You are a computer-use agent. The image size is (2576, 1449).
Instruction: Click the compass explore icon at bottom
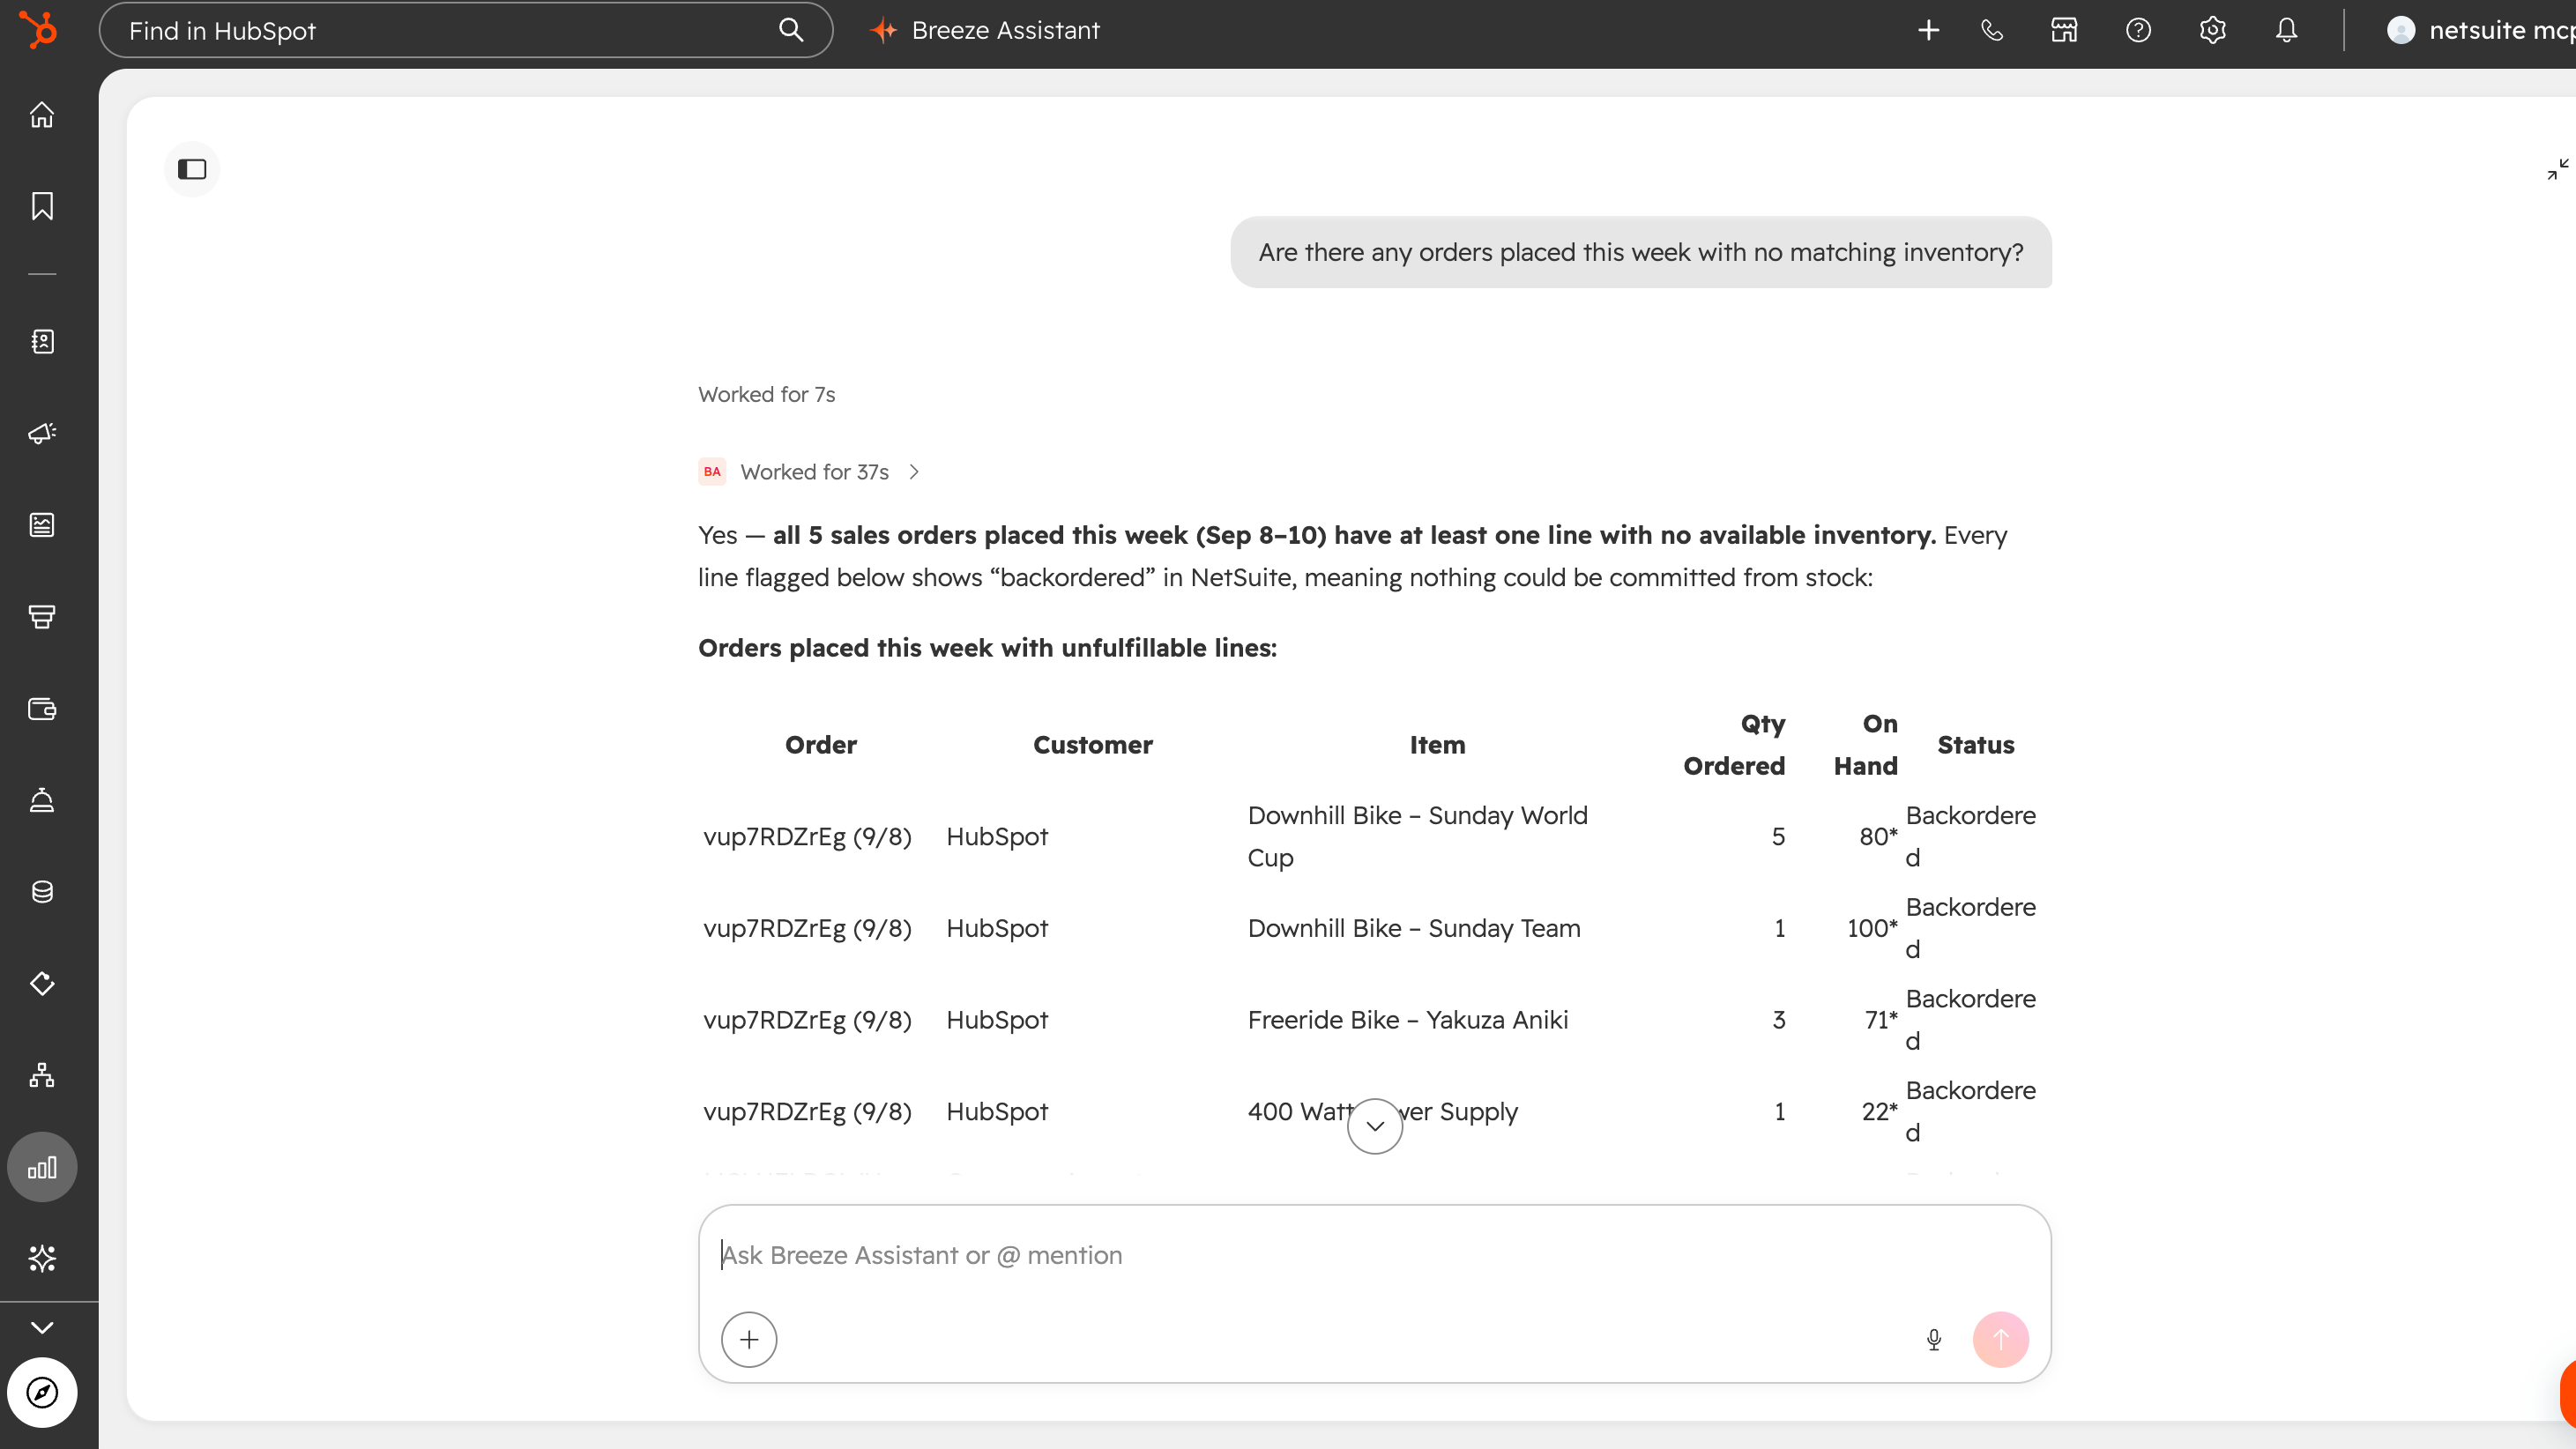[x=42, y=1393]
